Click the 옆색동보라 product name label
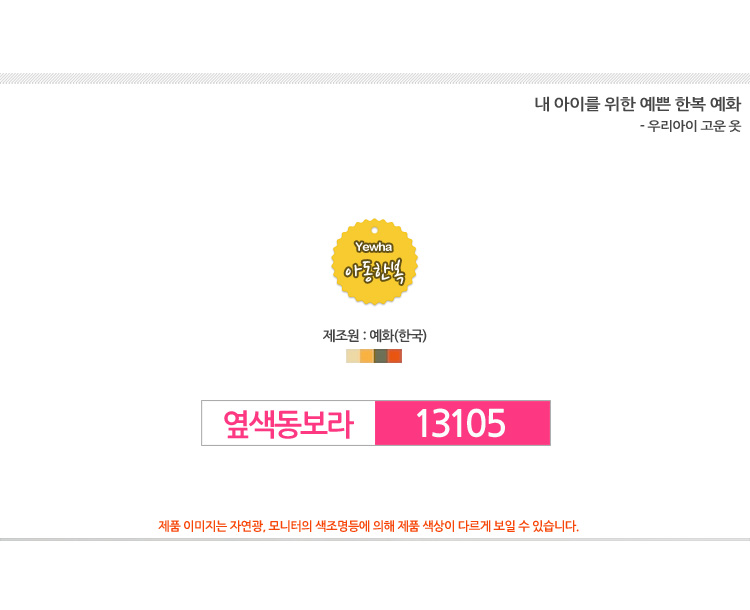The height and width of the screenshot is (610, 750). coord(288,423)
